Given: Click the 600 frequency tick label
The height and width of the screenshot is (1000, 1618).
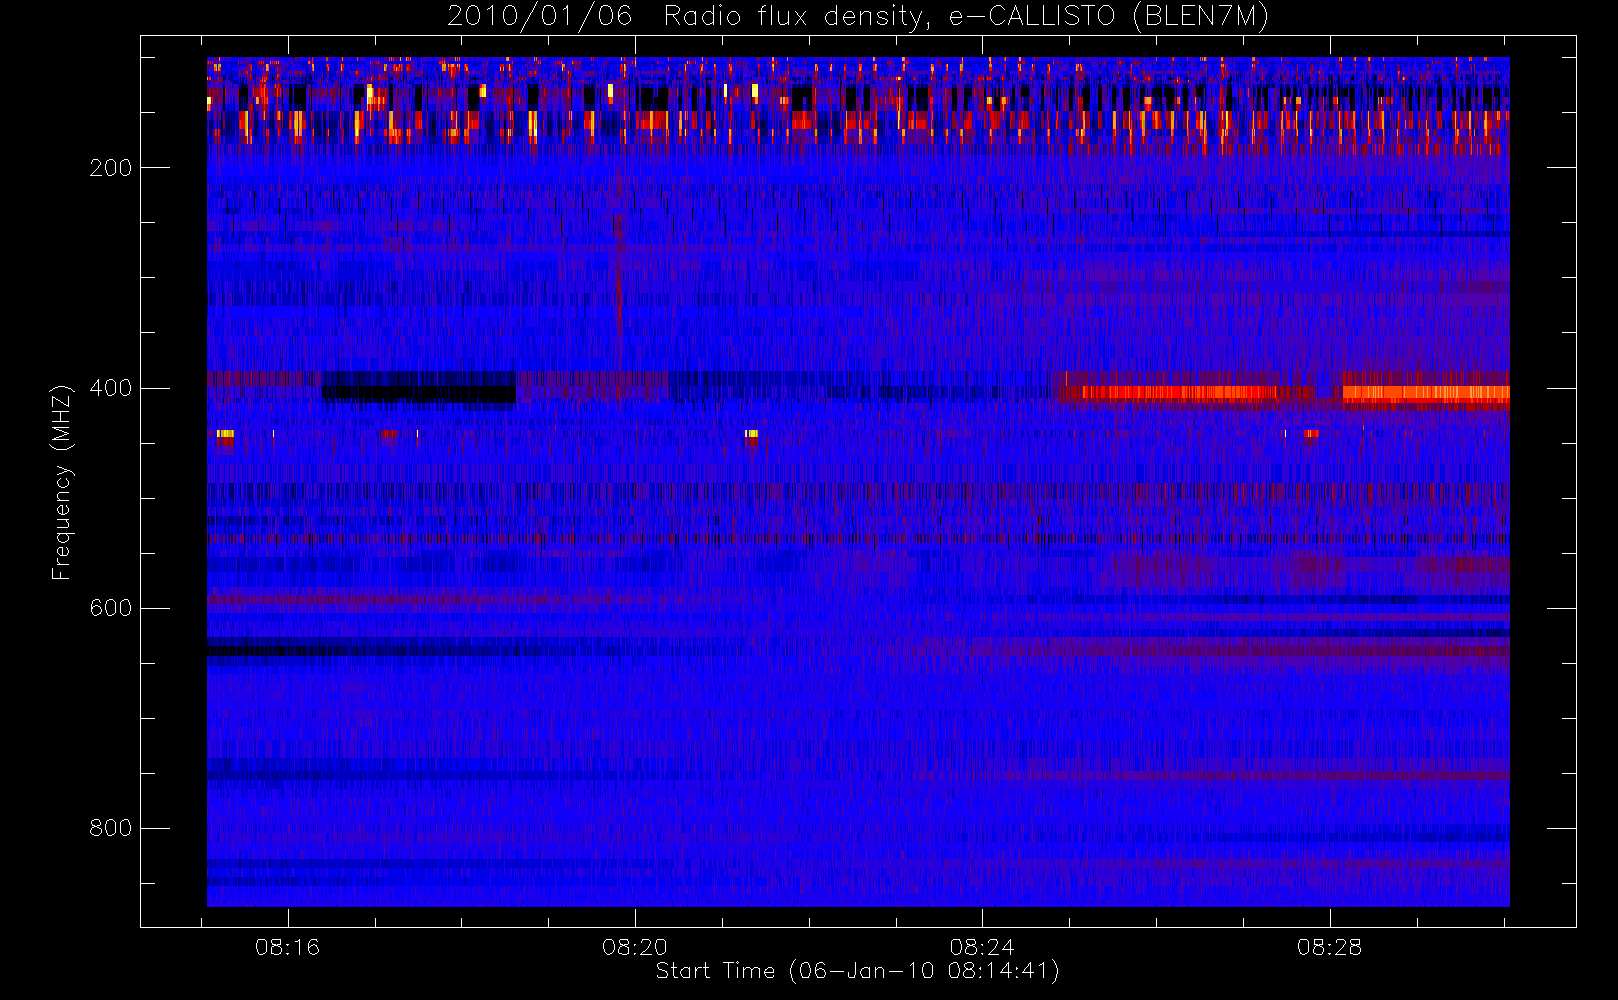Looking at the screenshot, I should point(110,608).
